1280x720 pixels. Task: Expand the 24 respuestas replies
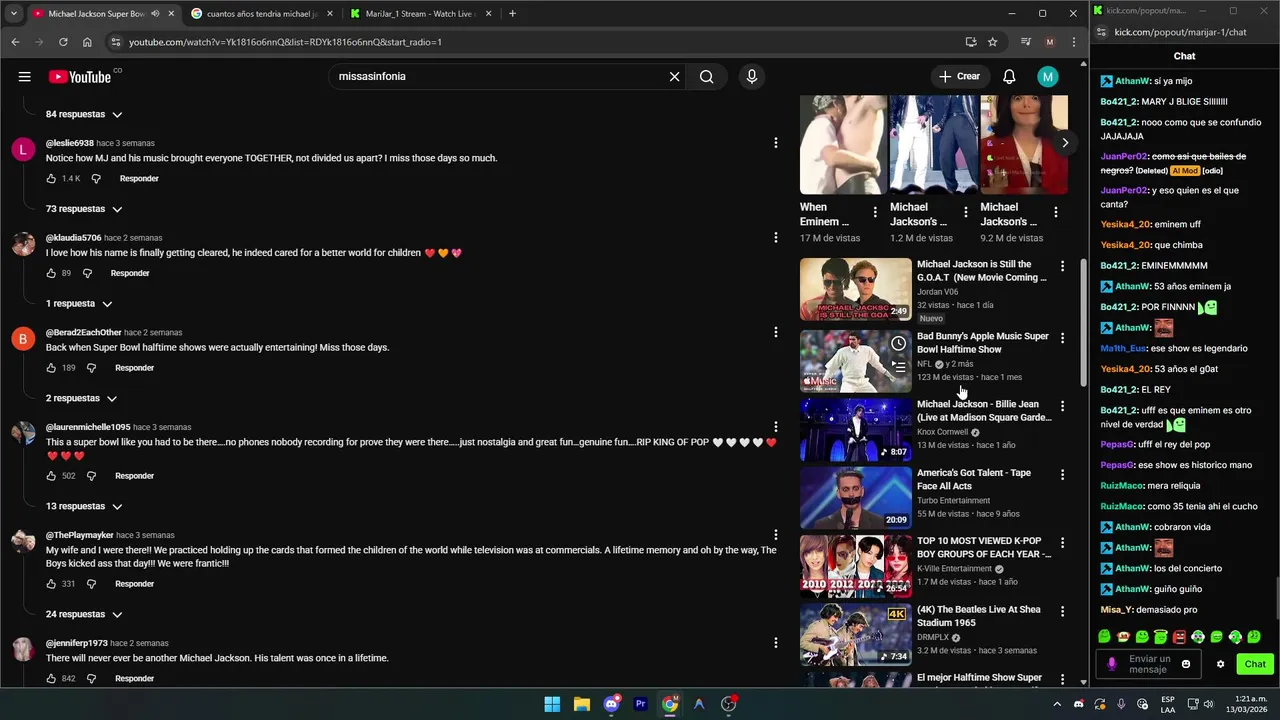pyautogui.click(x=84, y=615)
